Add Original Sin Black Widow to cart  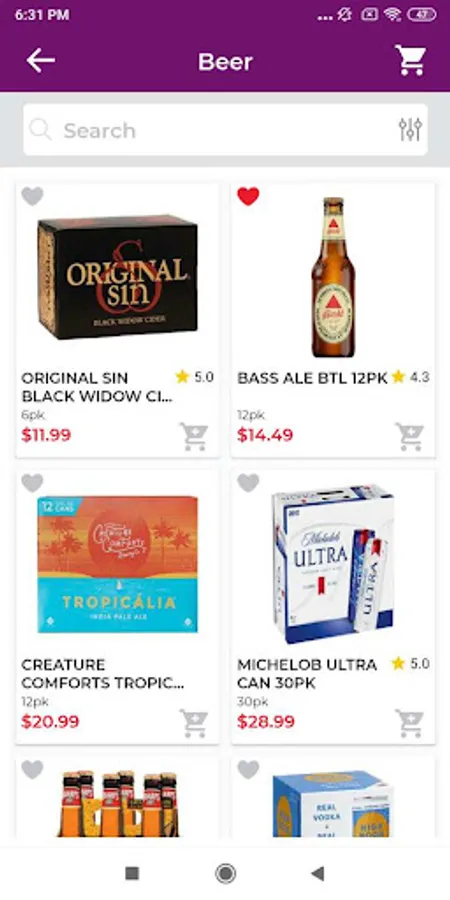193,436
